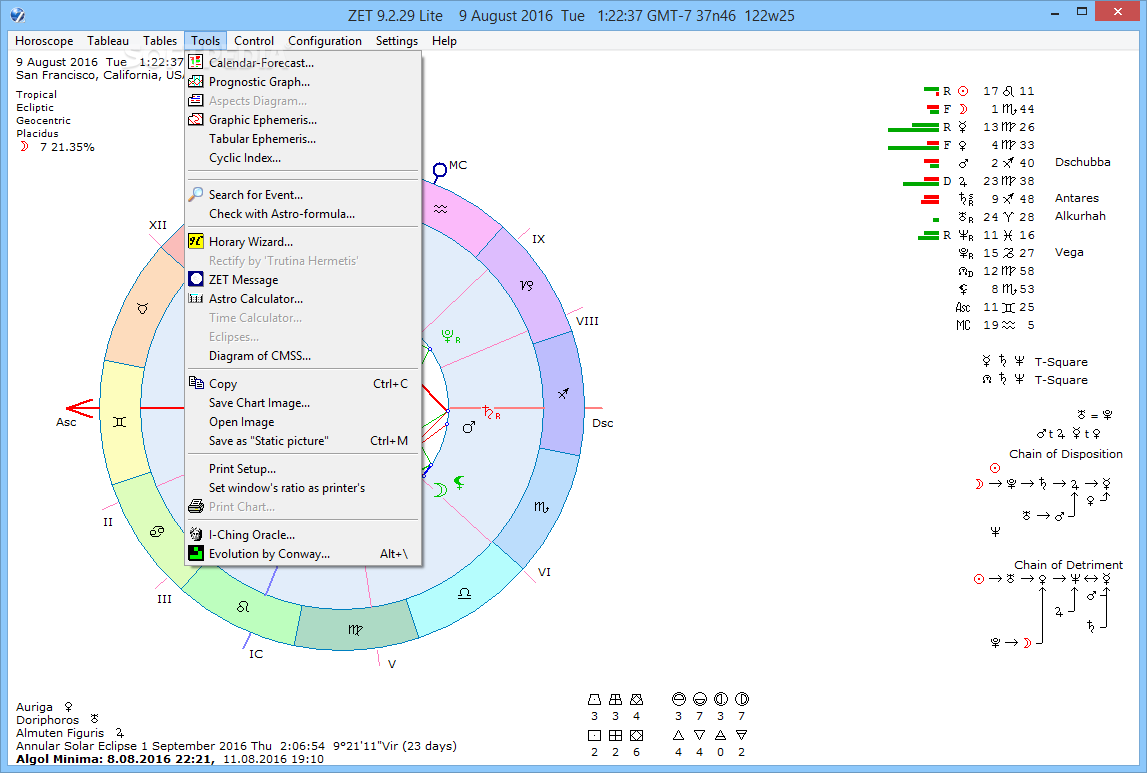Viewport: 1147px width, 773px height.
Task: Click the ZET application icon in the title bar
Action: (x=18, y=15)
